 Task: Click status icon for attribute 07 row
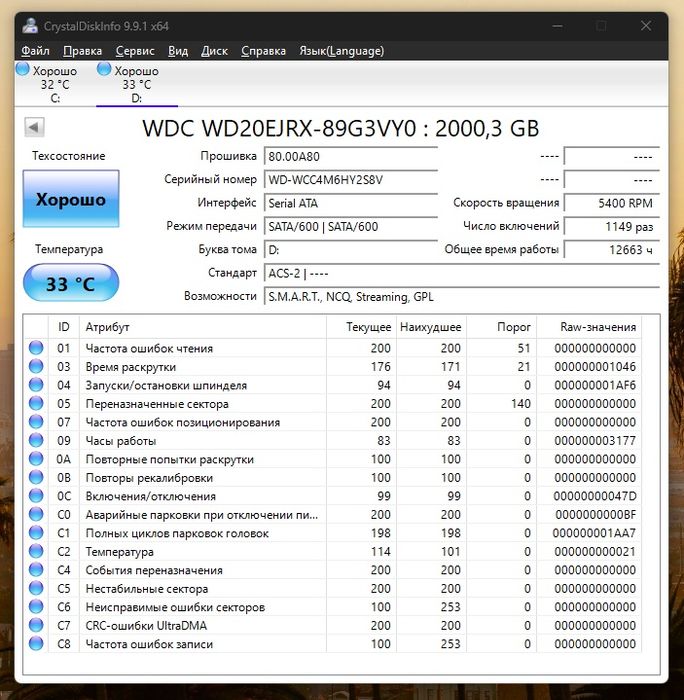pos(36,422)
